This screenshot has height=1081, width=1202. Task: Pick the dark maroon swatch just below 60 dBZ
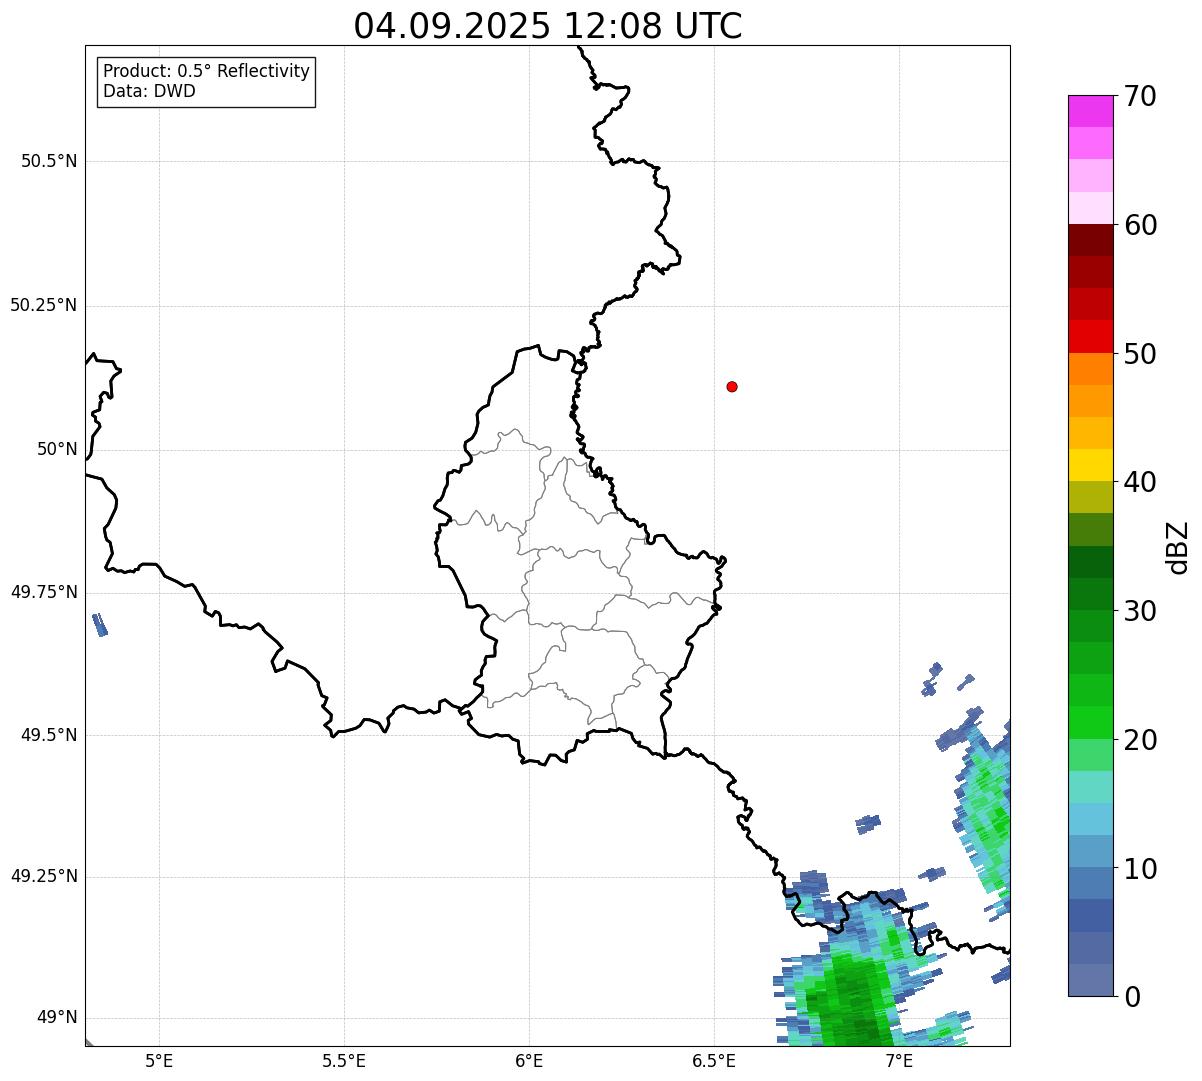pyautogui.click(x=1090, y=240)
